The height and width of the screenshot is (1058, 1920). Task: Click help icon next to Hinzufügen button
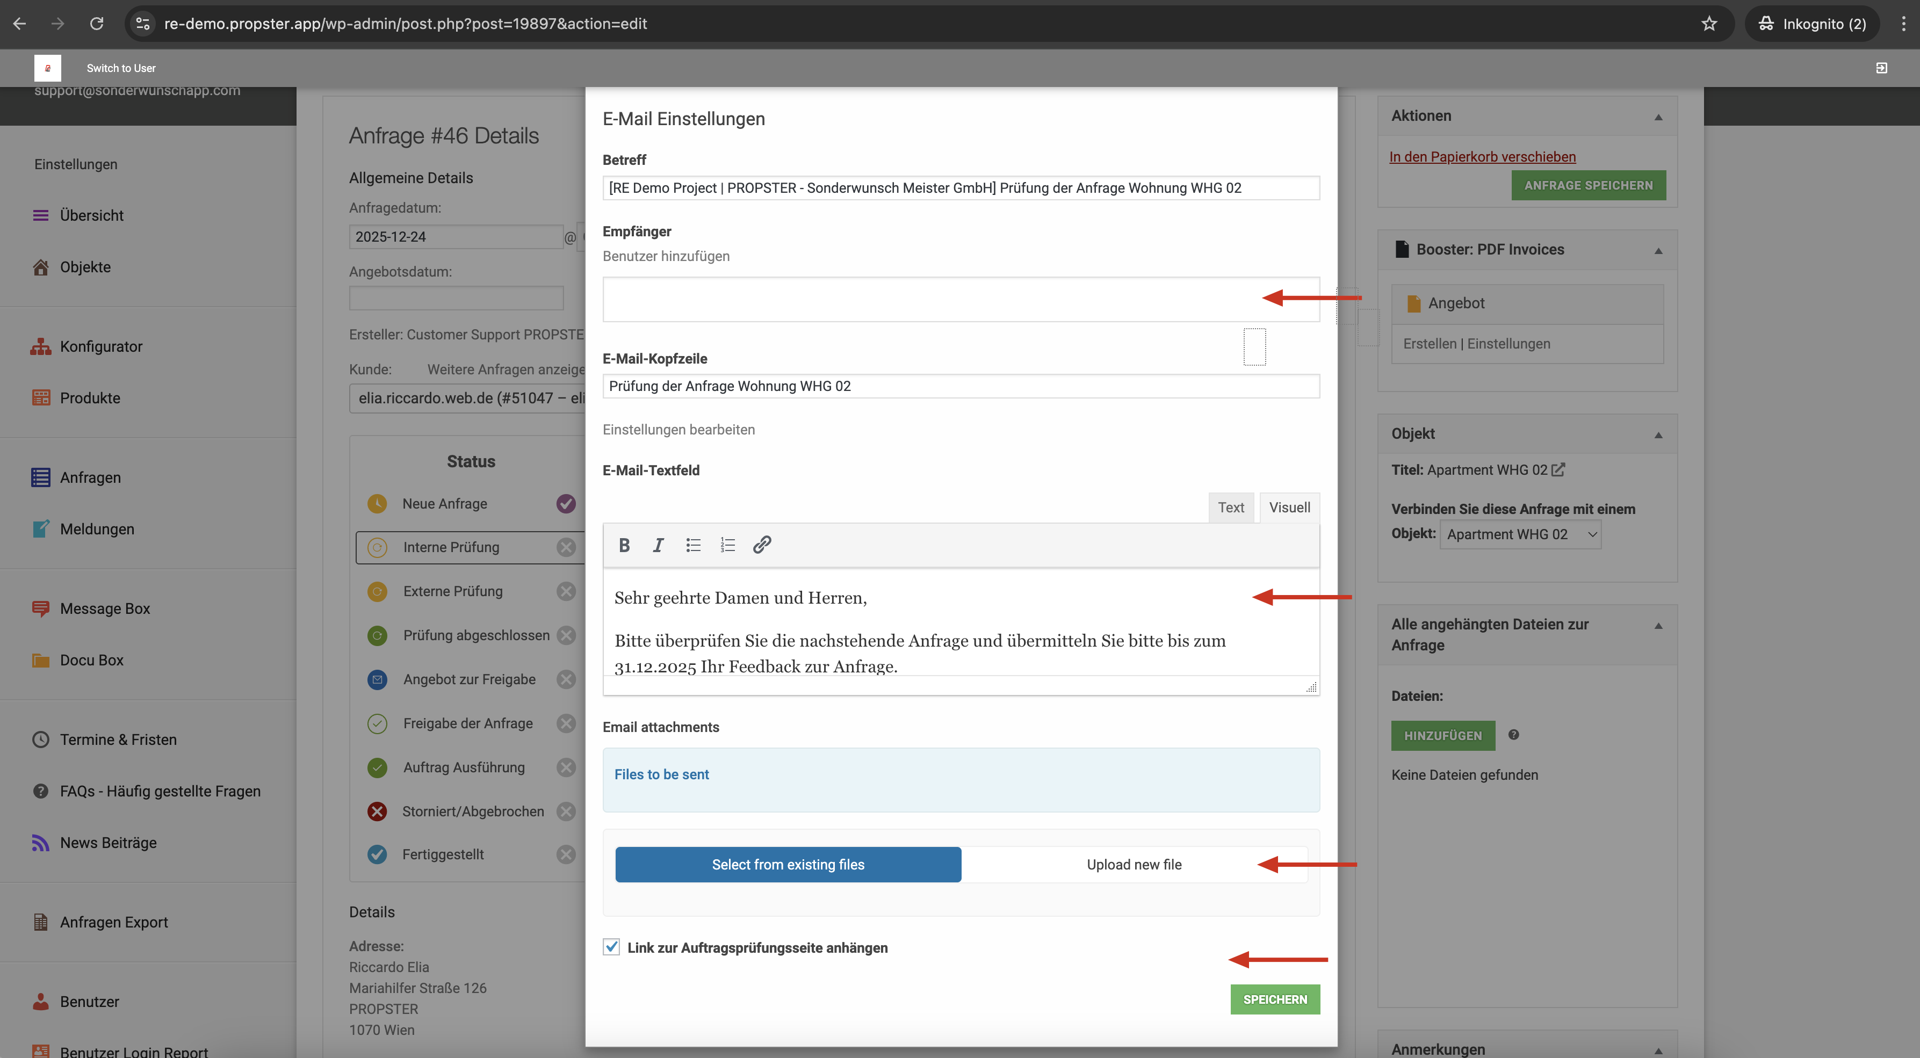click(x=1514, y=735)
